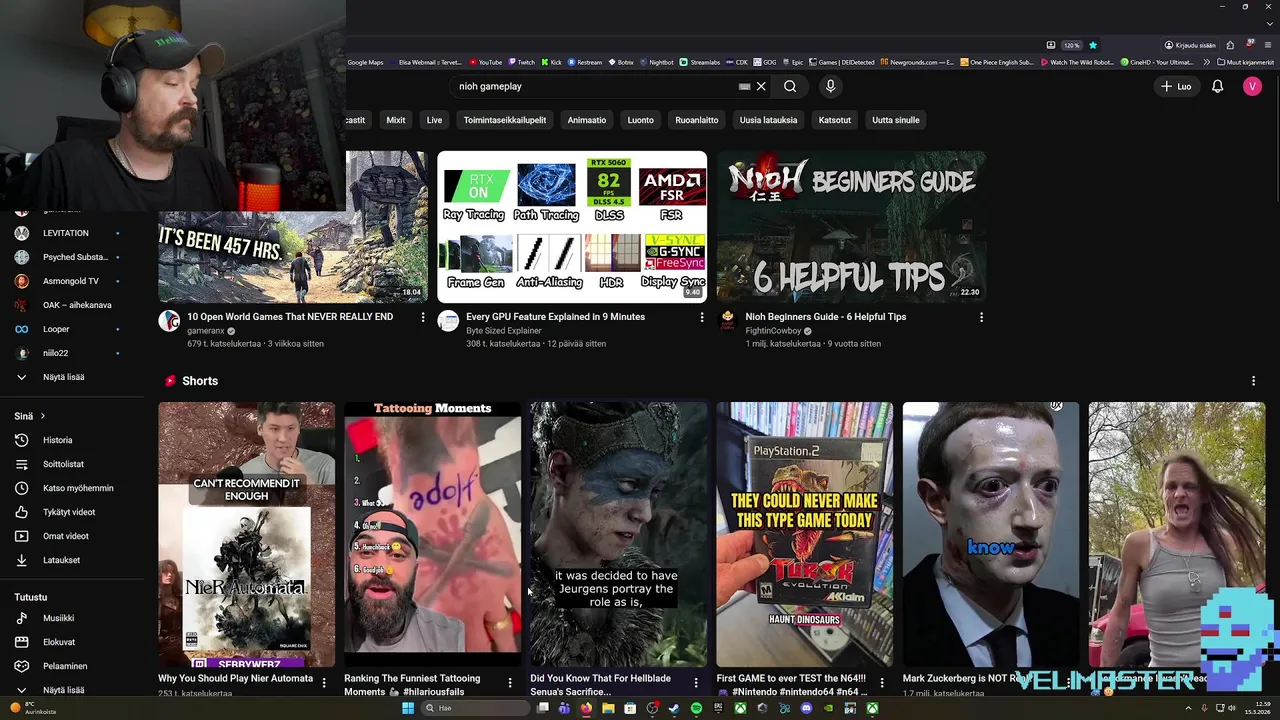Start voice search with the microphone icon
This screenshot has width=1280, height=720.
[x=830, y=86]
